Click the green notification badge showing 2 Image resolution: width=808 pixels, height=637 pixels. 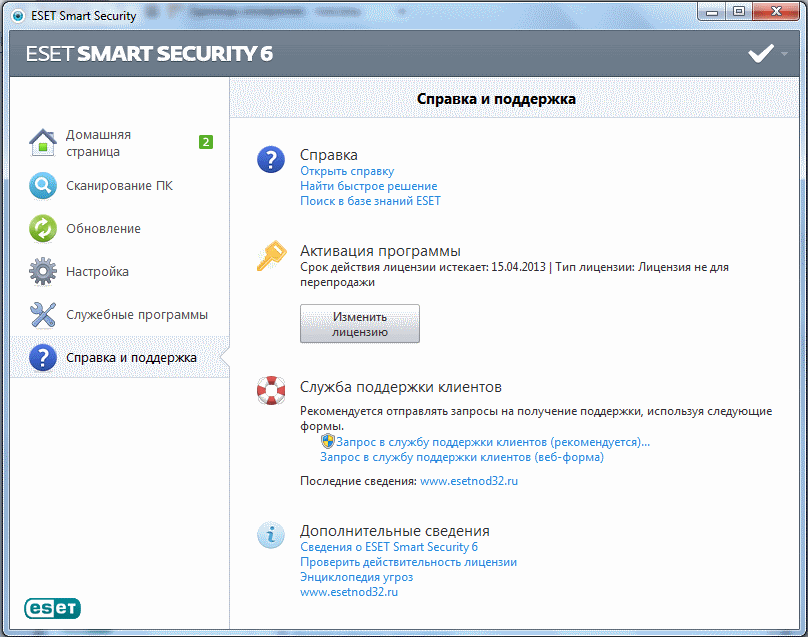click(x=206, y=142)
